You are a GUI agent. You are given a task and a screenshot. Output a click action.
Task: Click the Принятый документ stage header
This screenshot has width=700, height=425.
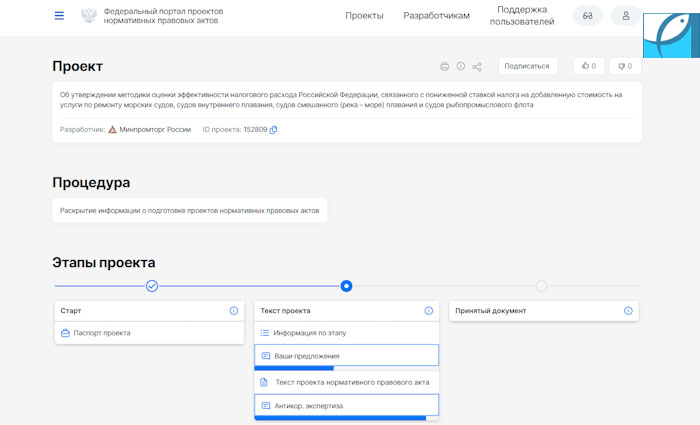click(544, 311)
